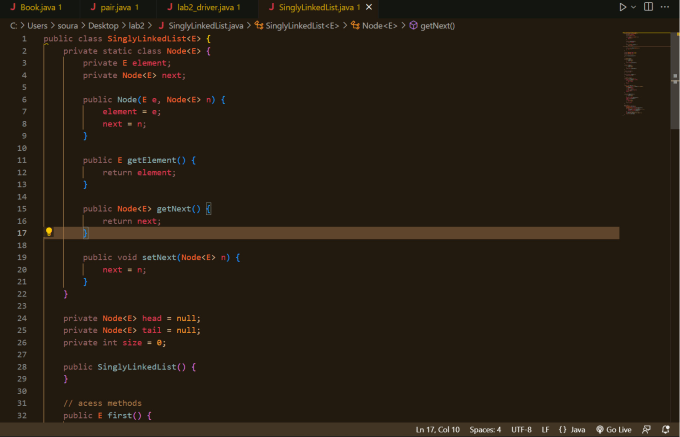Change file encoding UTF-8
The image size is (680, 437).
pos(521,430)
